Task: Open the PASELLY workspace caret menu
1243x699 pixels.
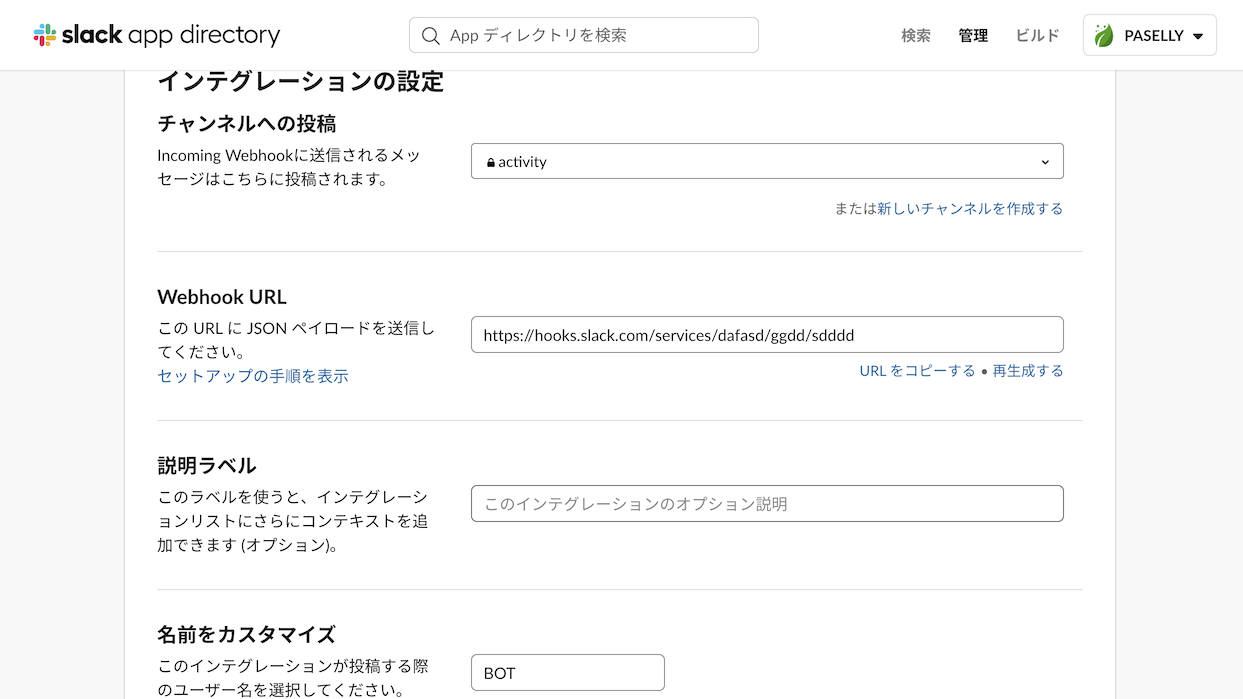Action: point(1198,36)
